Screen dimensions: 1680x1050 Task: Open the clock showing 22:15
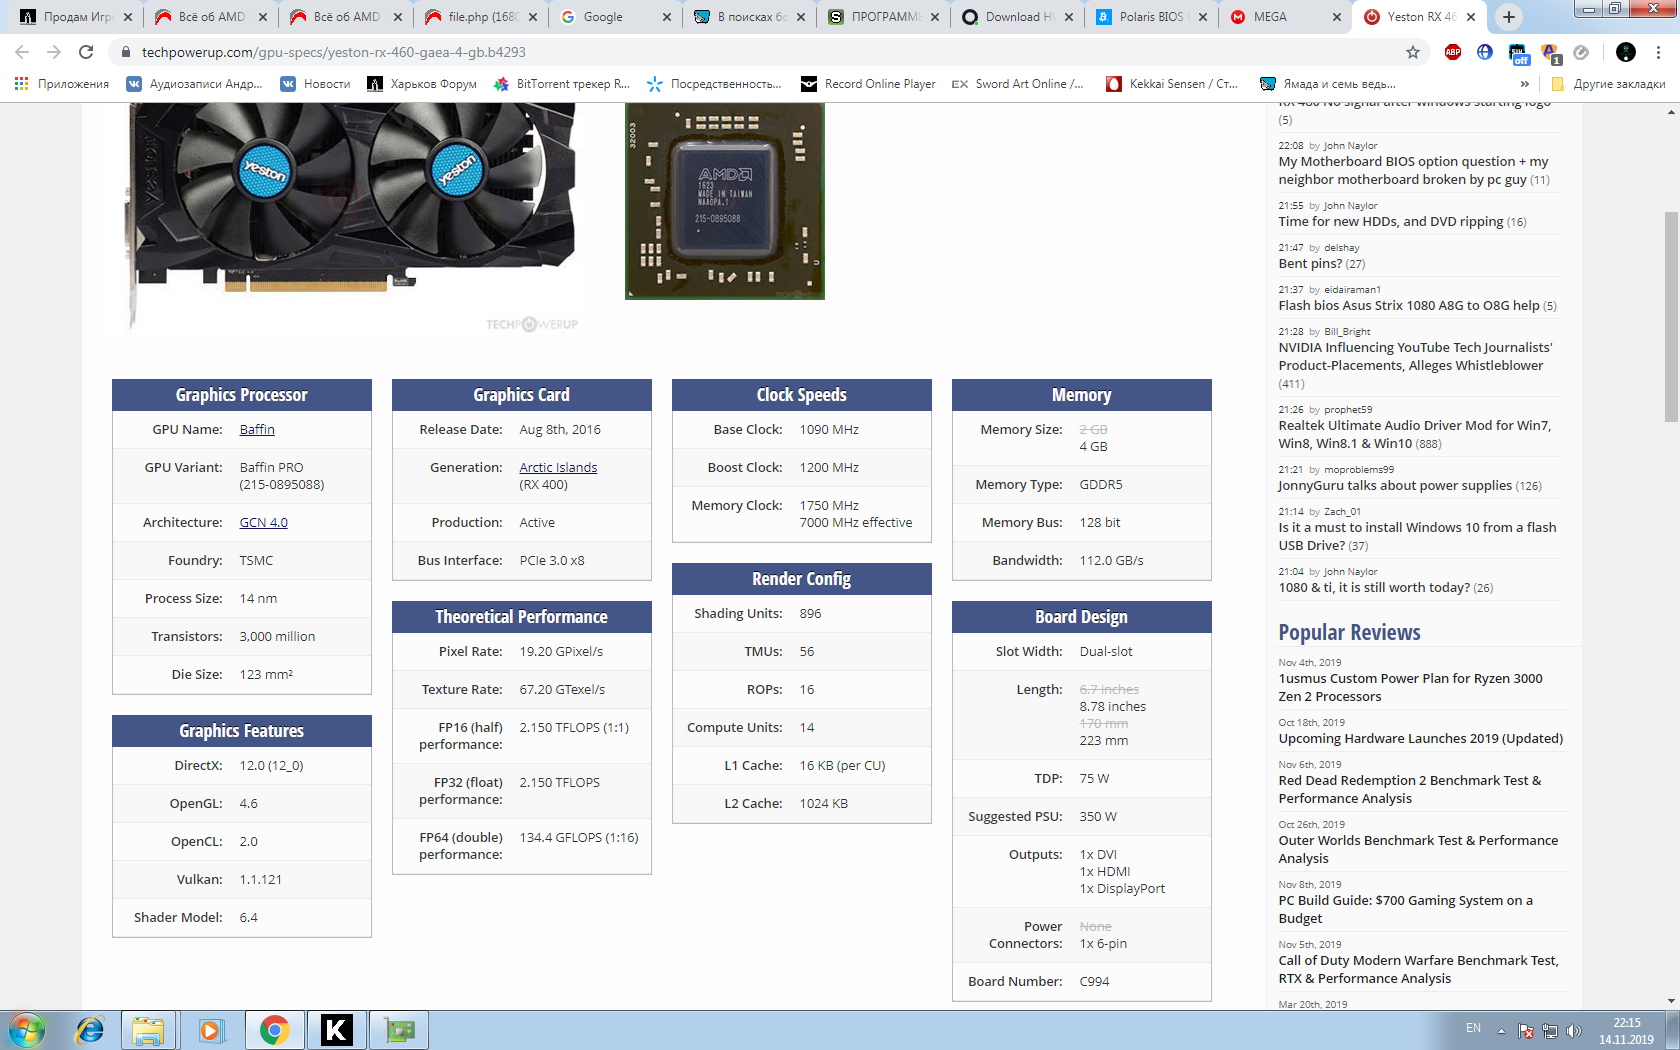1626,1031
